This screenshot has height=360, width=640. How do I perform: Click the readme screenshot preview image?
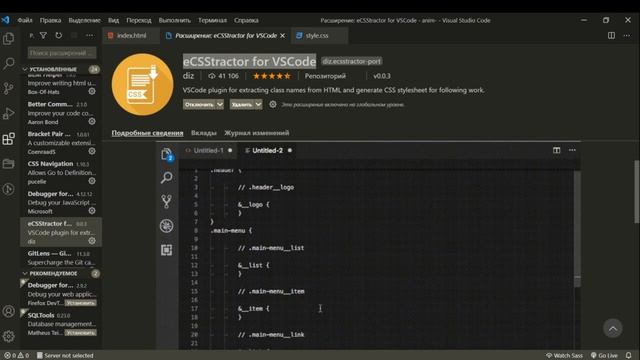pyautogui.click(x=368, y=245)
